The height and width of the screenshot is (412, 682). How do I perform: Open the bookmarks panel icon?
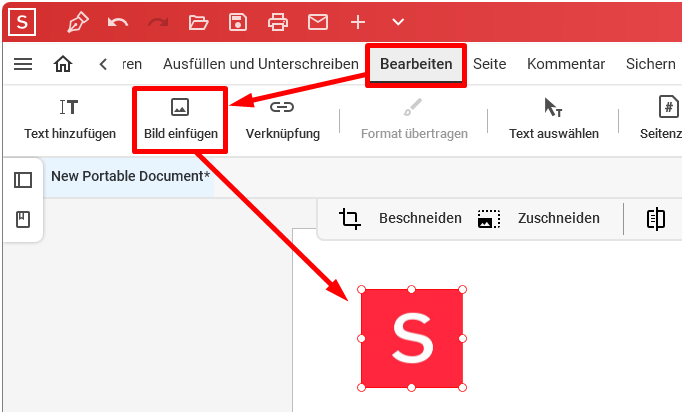tap(23, 219)
